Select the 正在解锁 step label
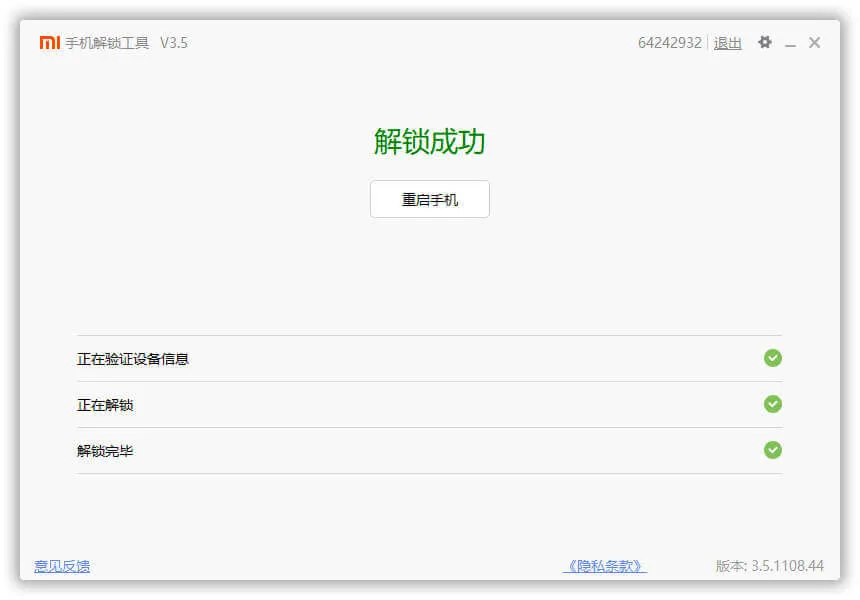The height and width of the screenshot is (600, 860). (x=105, y=405)
